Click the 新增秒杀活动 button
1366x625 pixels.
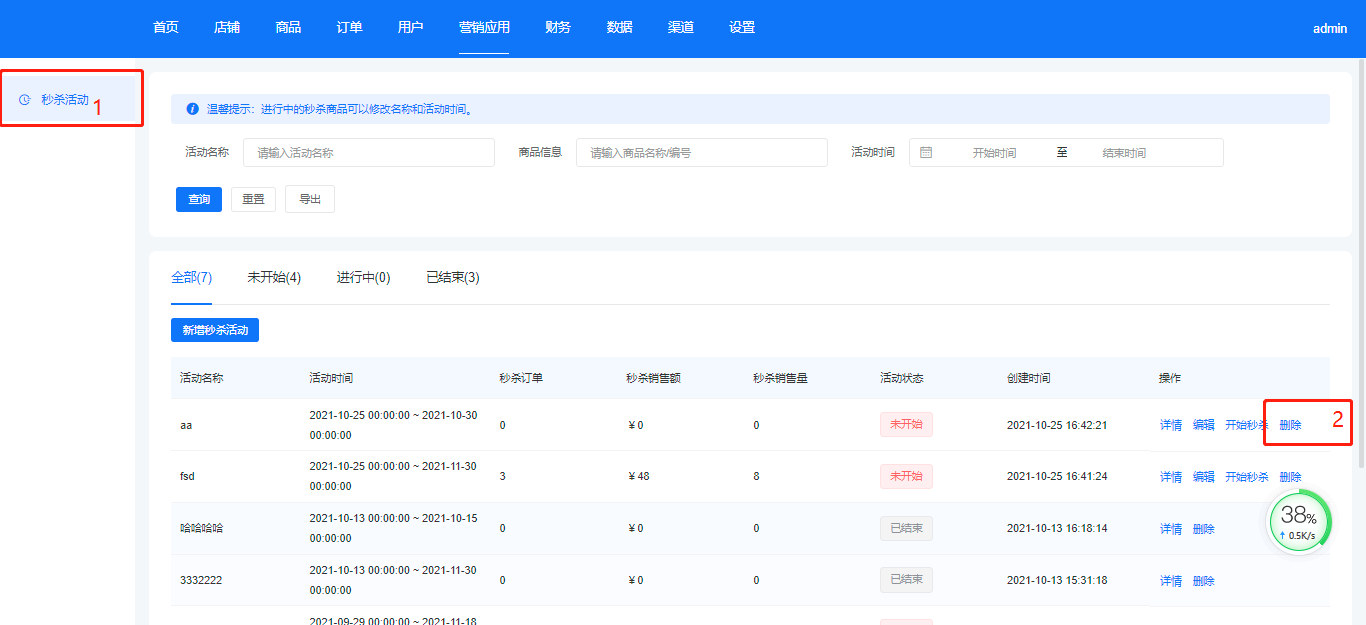click(215, 330)
